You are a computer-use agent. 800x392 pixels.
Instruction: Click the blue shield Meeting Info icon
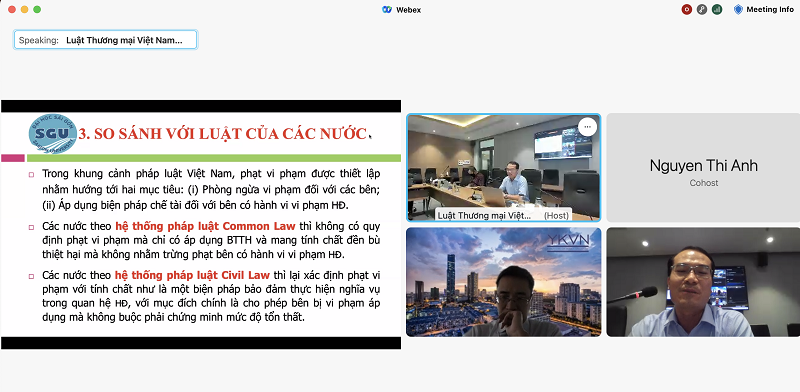[738, 9]
